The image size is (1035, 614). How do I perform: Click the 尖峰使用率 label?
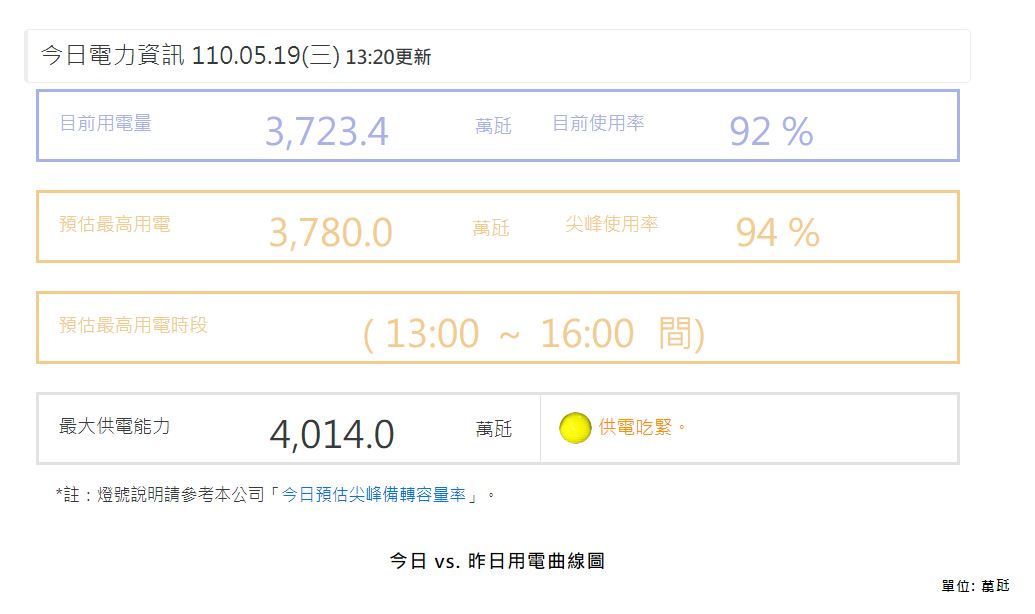click(612, 224)
